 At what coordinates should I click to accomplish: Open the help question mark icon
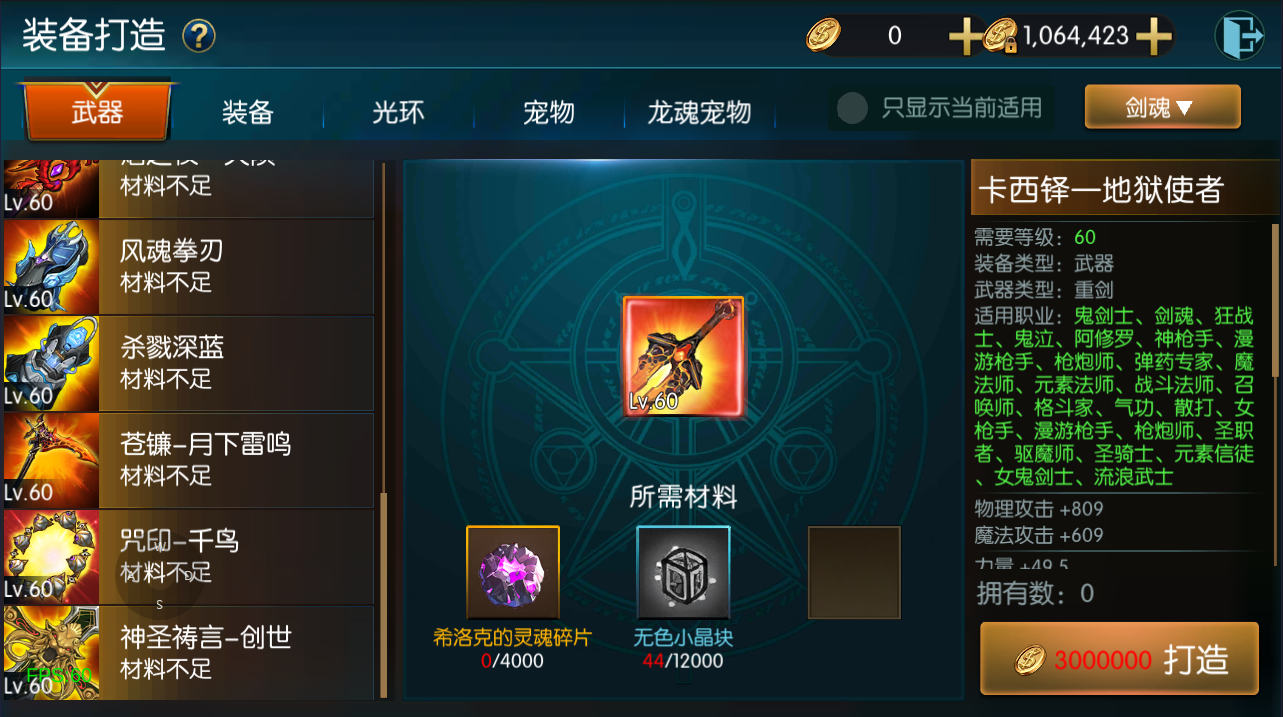pos(199,37)
